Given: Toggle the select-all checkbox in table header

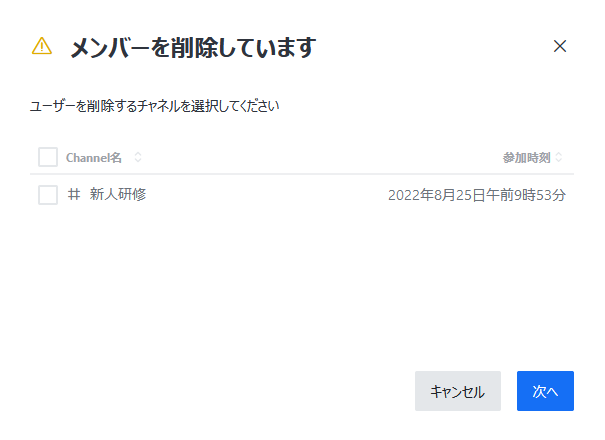Looking at the screenshot, I should point(48,157).
